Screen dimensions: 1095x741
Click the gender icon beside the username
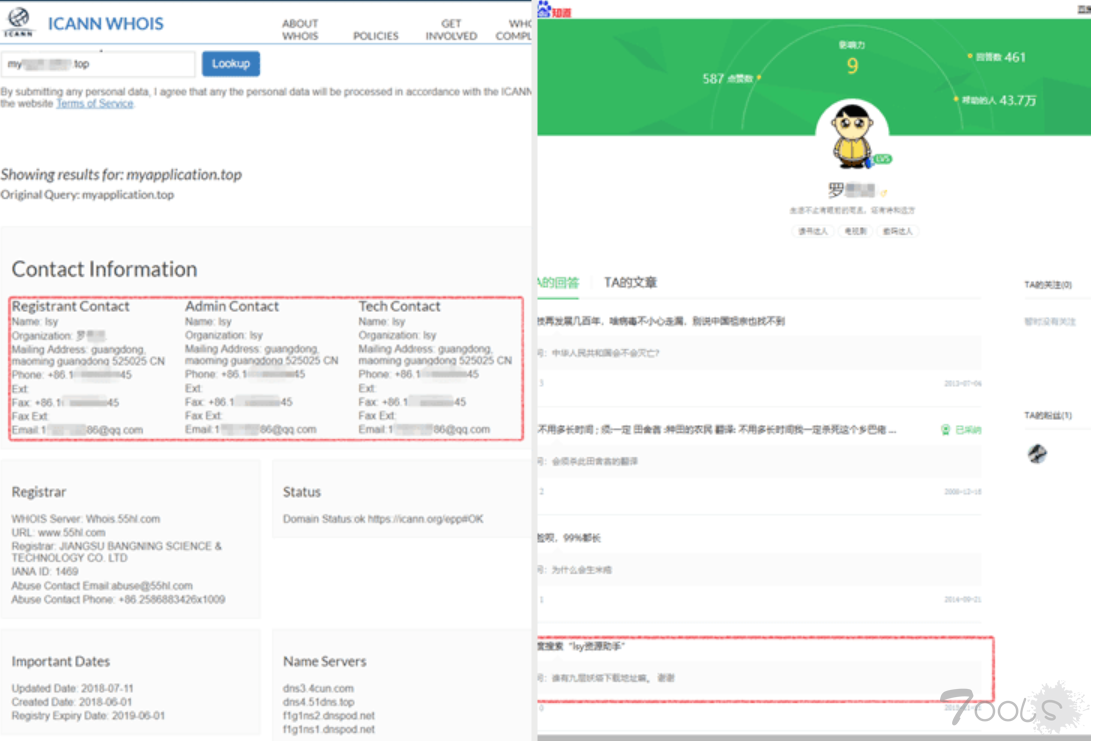point(883,192)
